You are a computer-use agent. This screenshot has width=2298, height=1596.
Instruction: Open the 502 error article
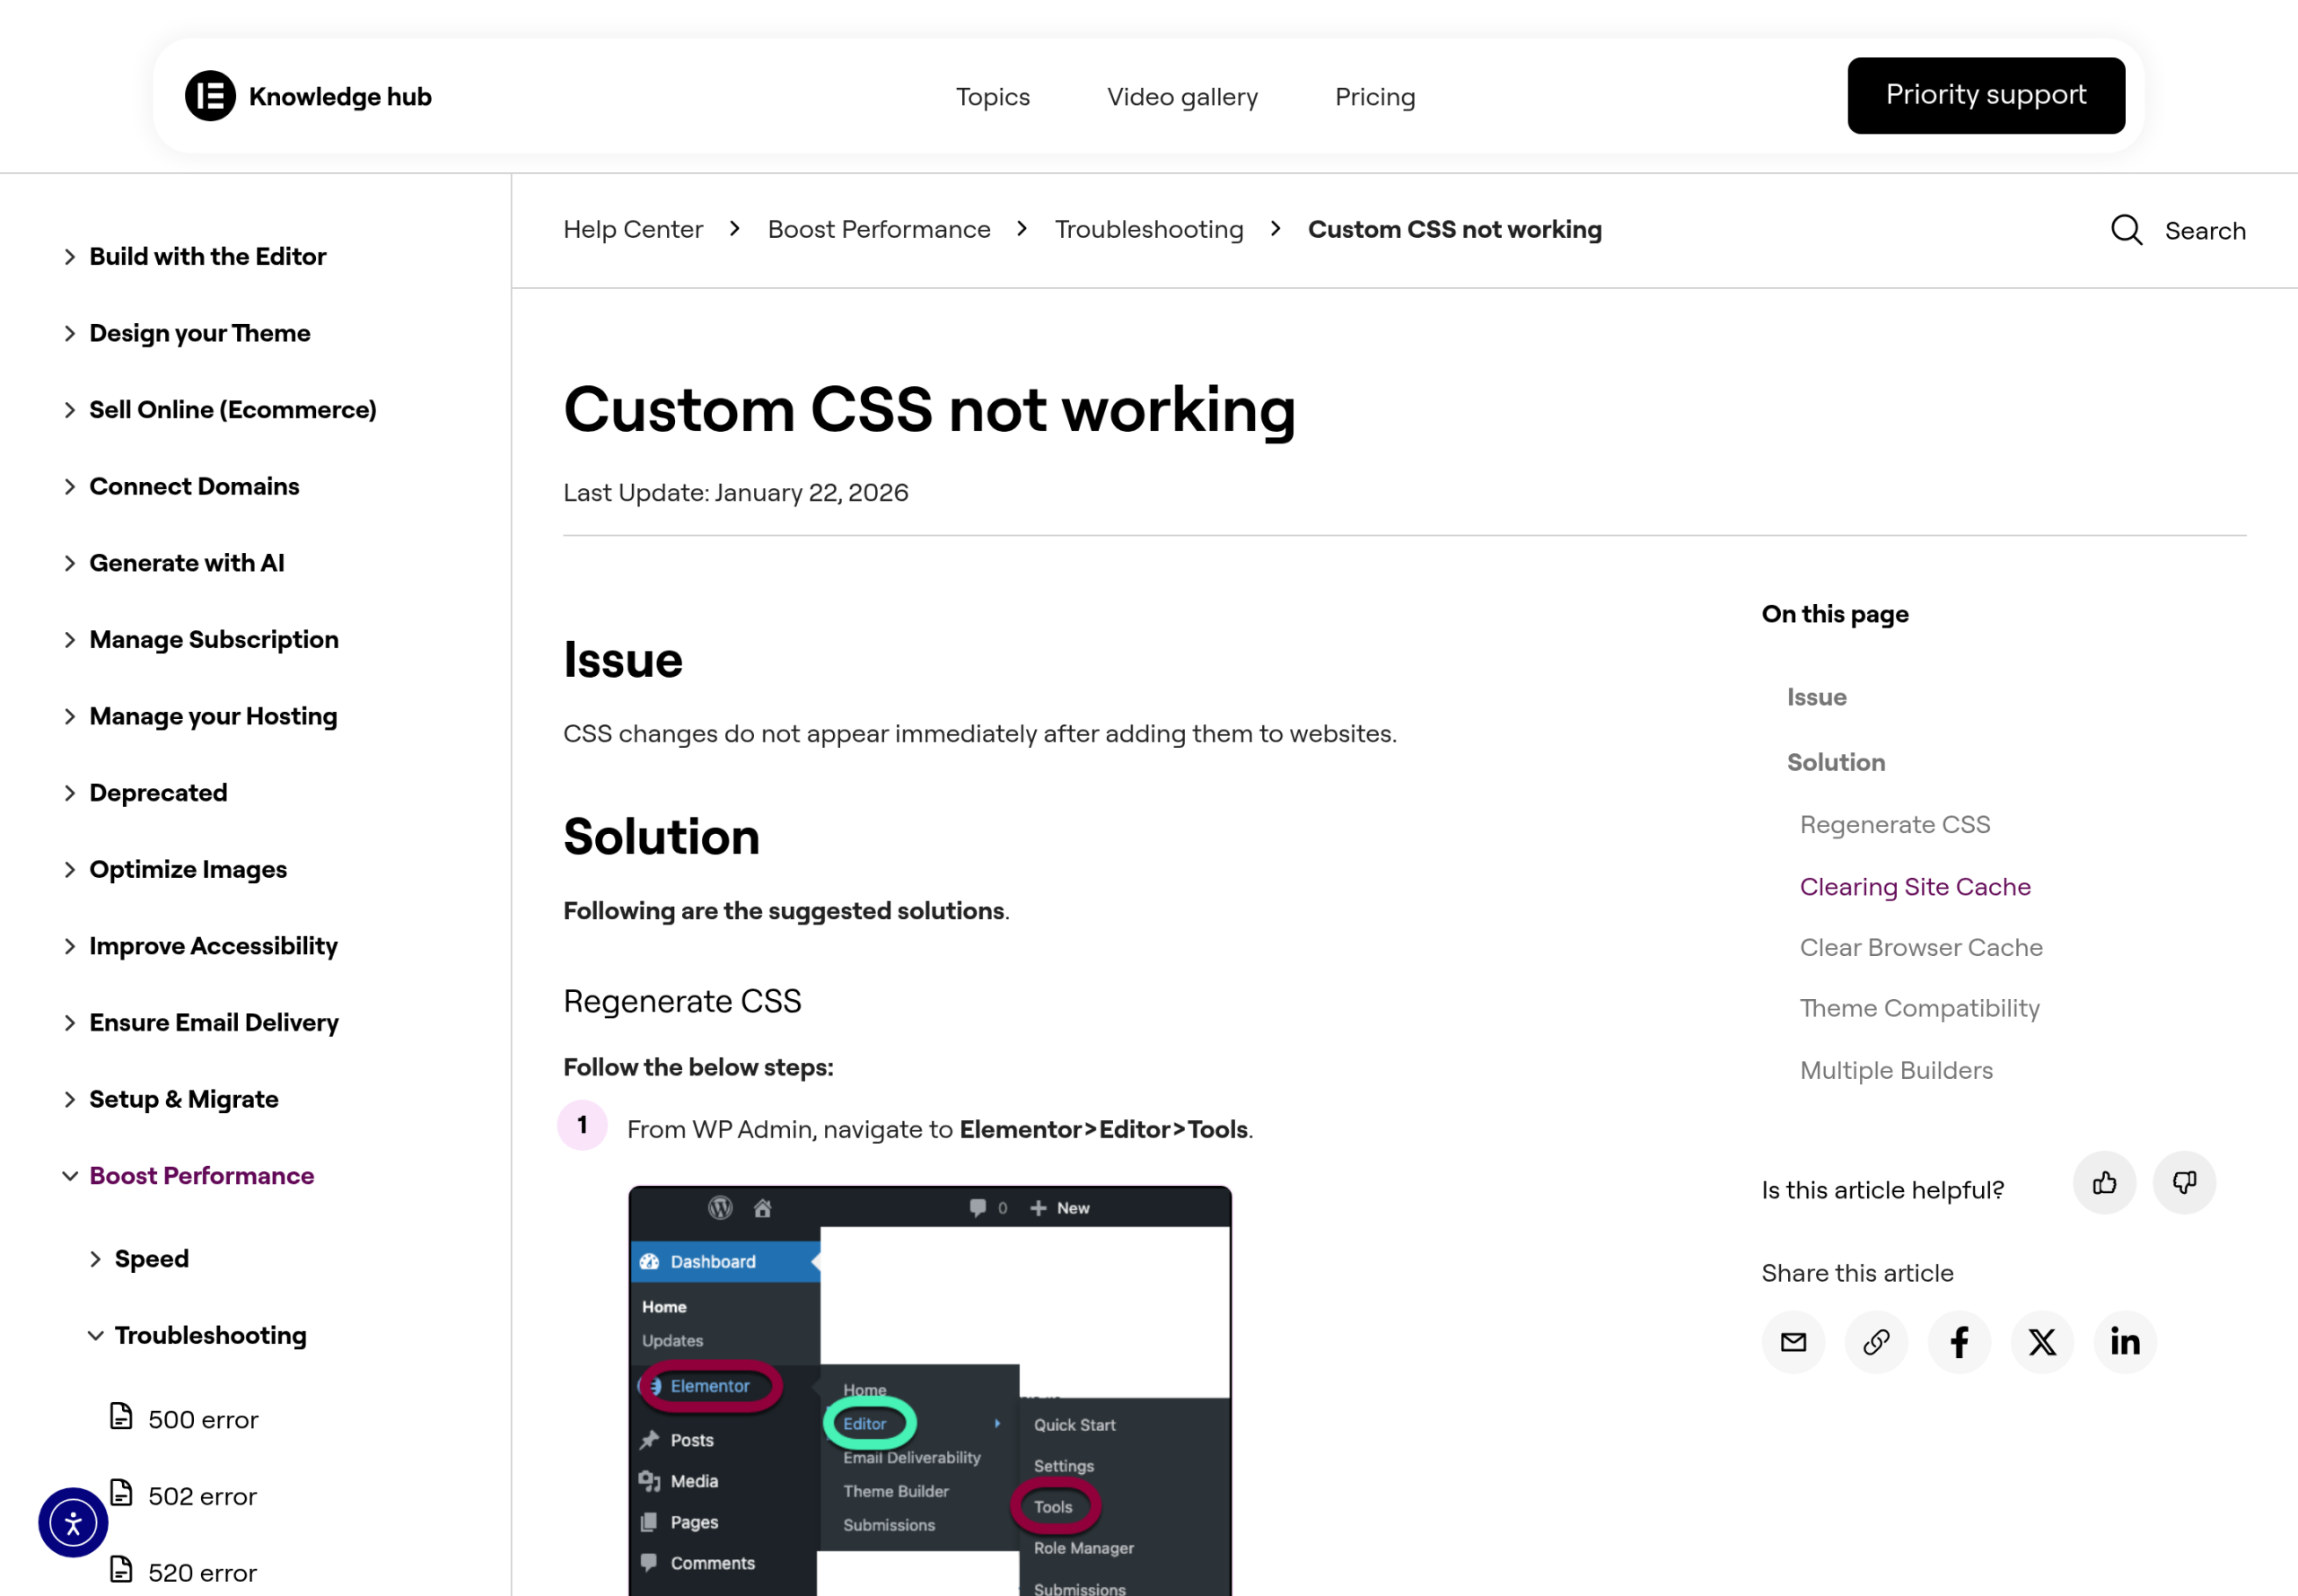coord(202,1497)
